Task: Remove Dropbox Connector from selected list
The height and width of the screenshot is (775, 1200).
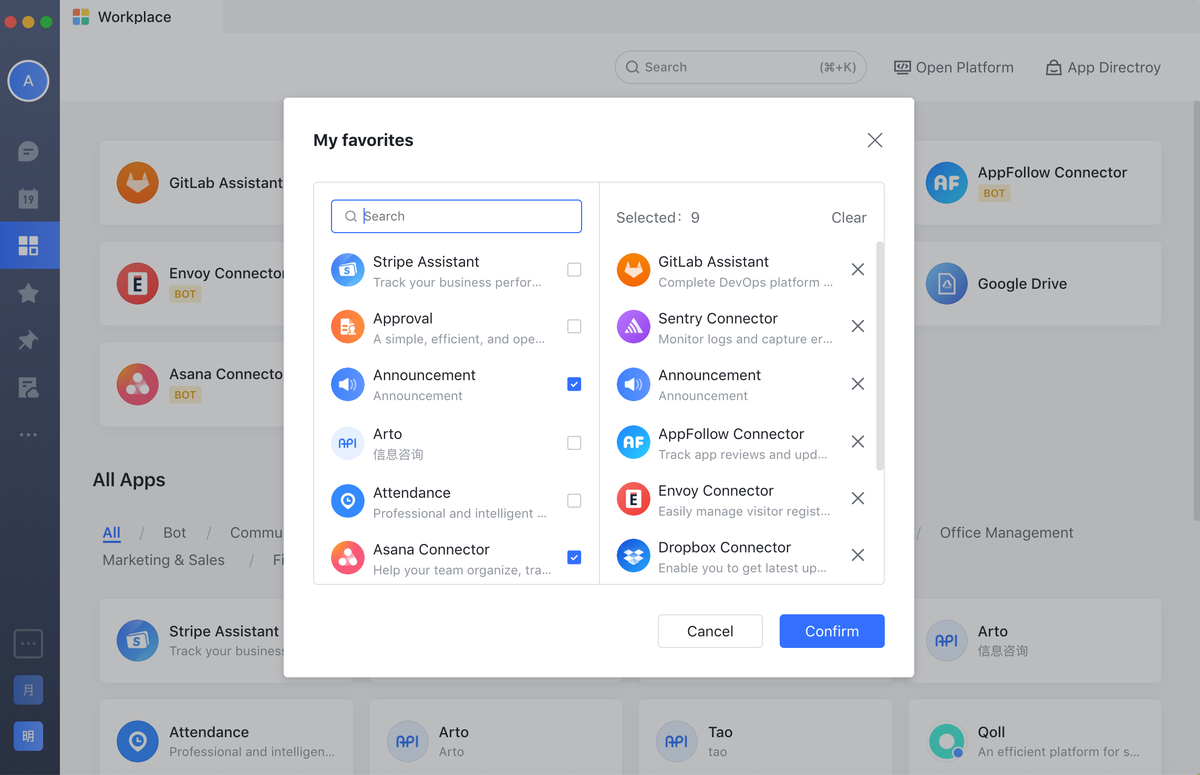Action: pyautogui.click(x=857, y=555)
